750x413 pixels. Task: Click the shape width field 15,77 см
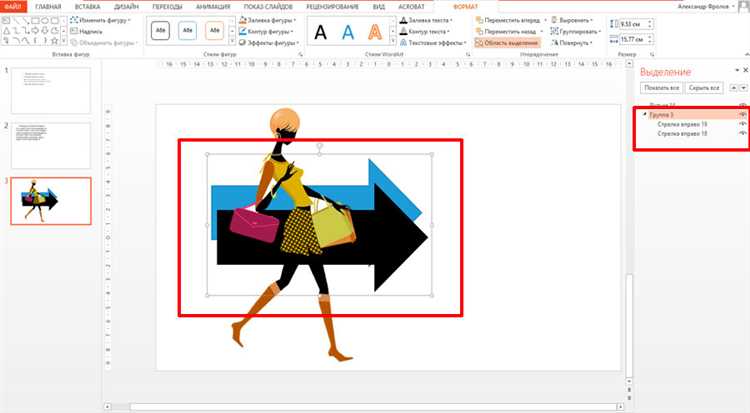tap(635, 39)
